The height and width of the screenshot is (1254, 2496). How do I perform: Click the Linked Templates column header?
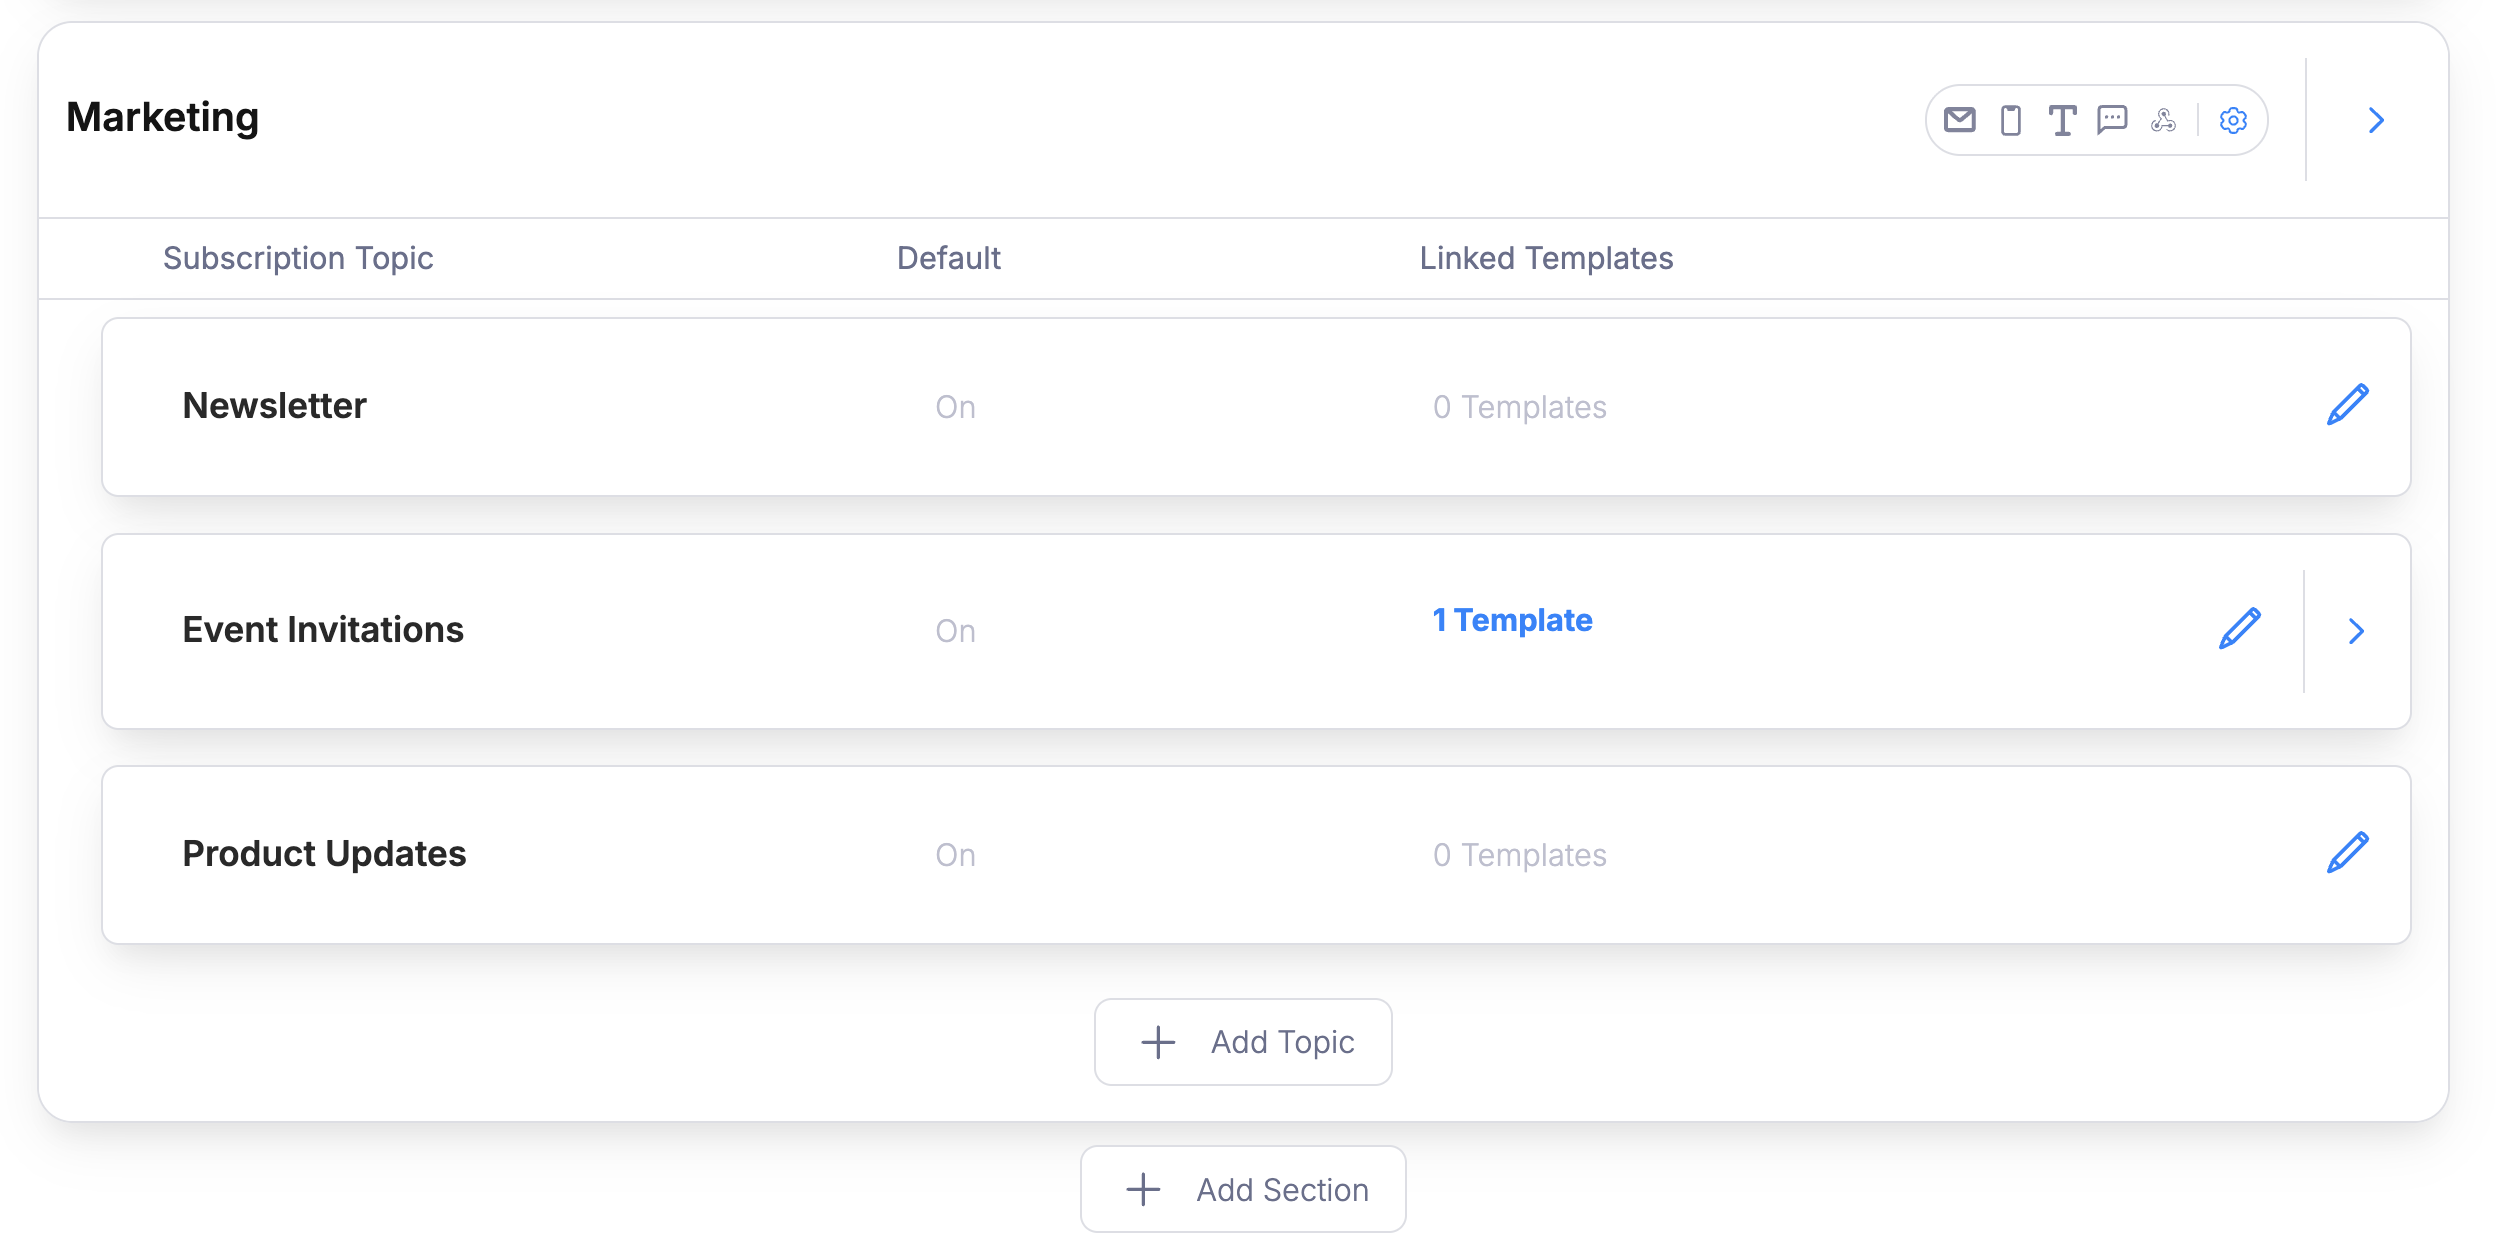(x=1546, y=258)
